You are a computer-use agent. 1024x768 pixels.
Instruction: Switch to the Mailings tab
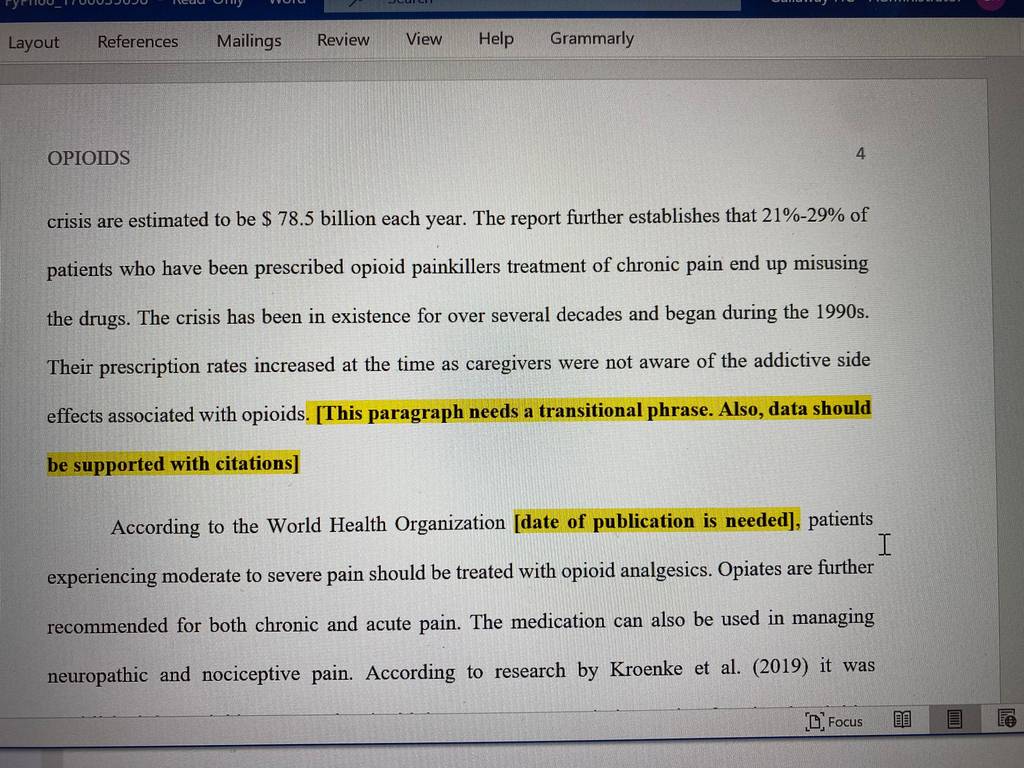[x=249, y=41]
